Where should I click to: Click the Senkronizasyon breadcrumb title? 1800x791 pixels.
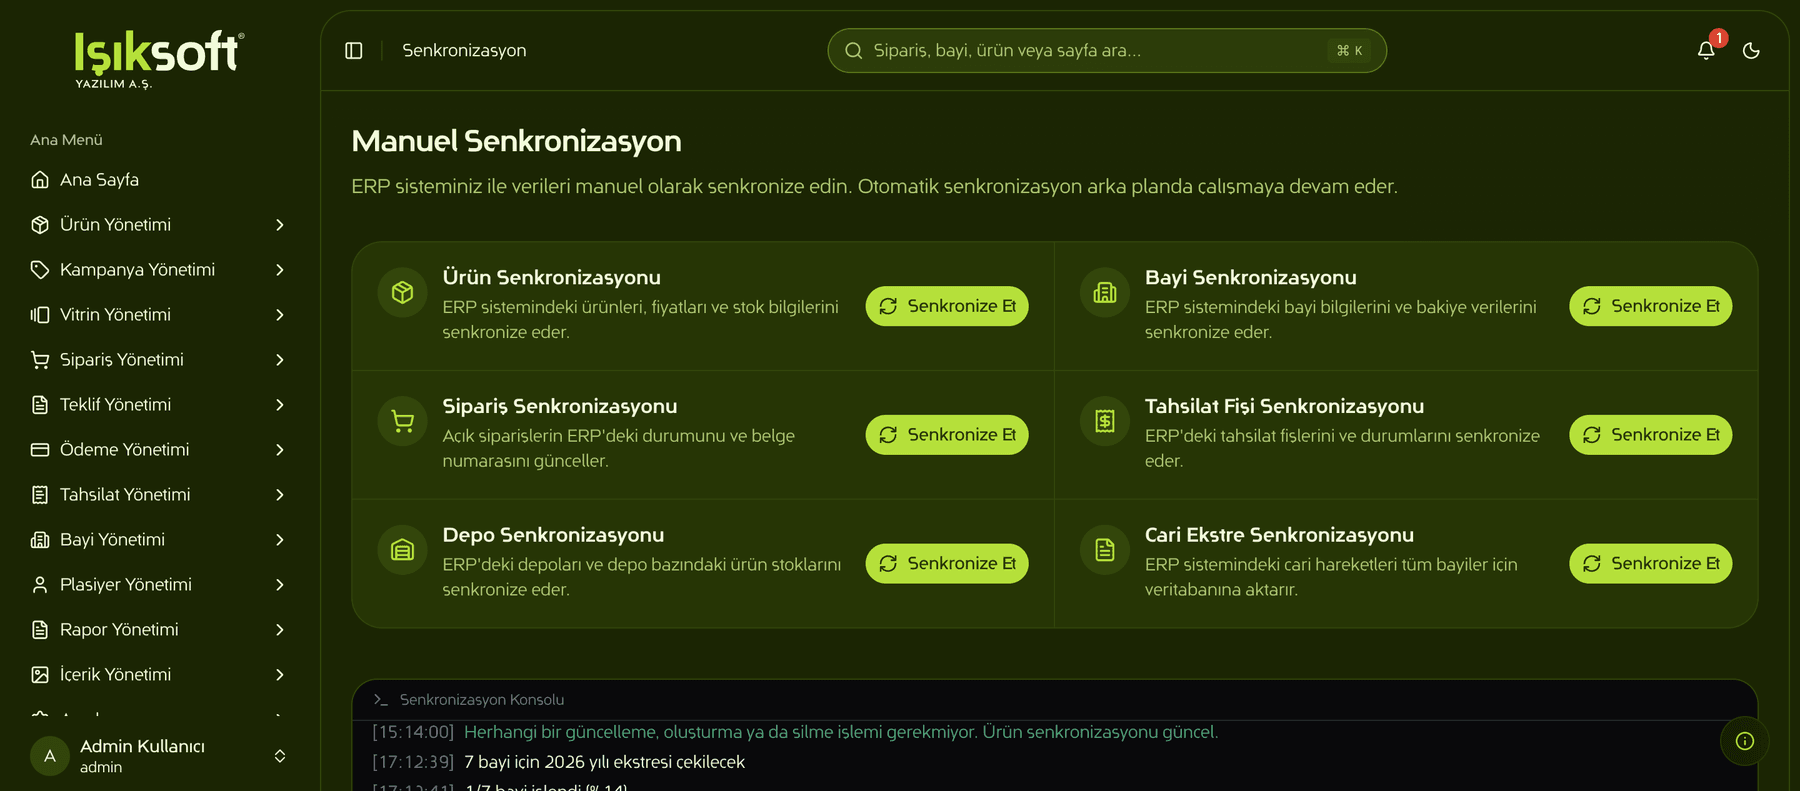(x=464, y=51)
